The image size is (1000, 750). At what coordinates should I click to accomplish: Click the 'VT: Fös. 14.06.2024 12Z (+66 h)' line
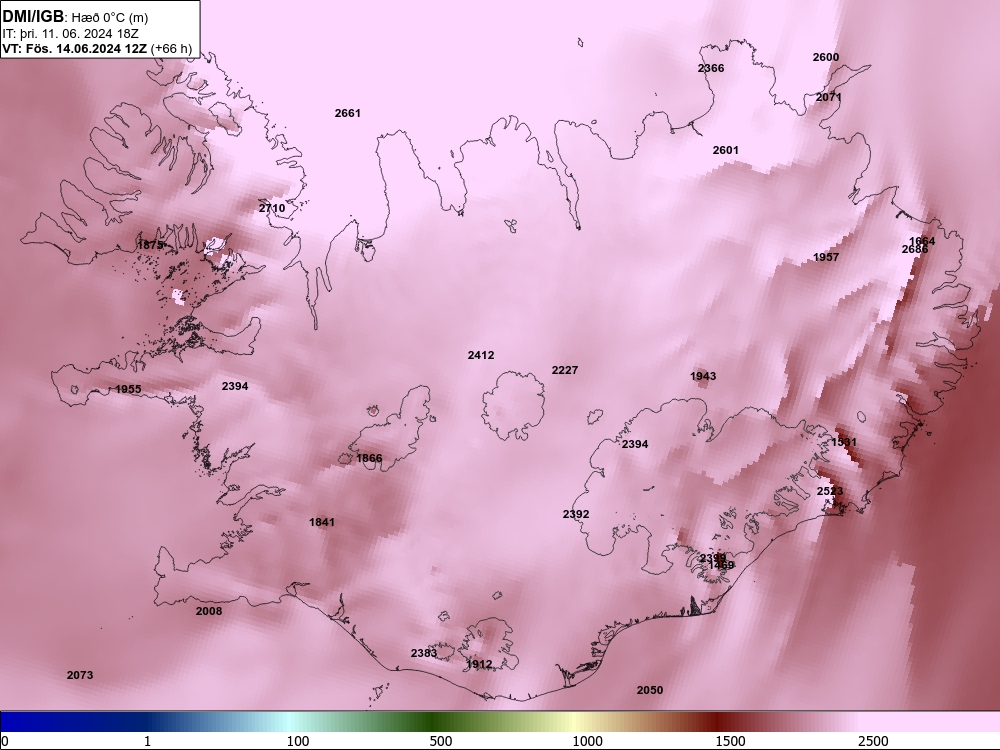point(97,48)
